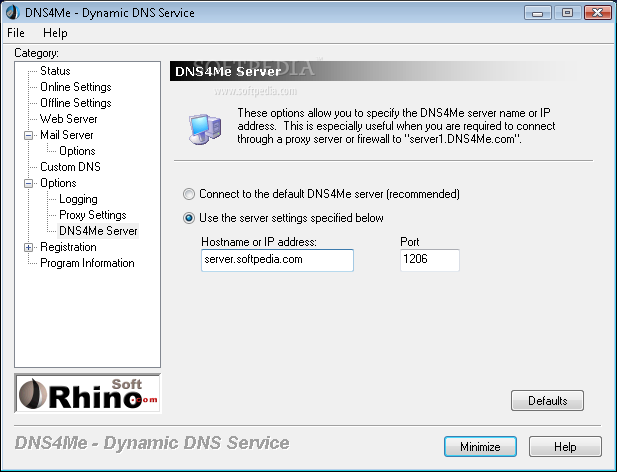617x472 pixels.
Task: Click the Rhino Soft logo banner
Action: [88, 393]
